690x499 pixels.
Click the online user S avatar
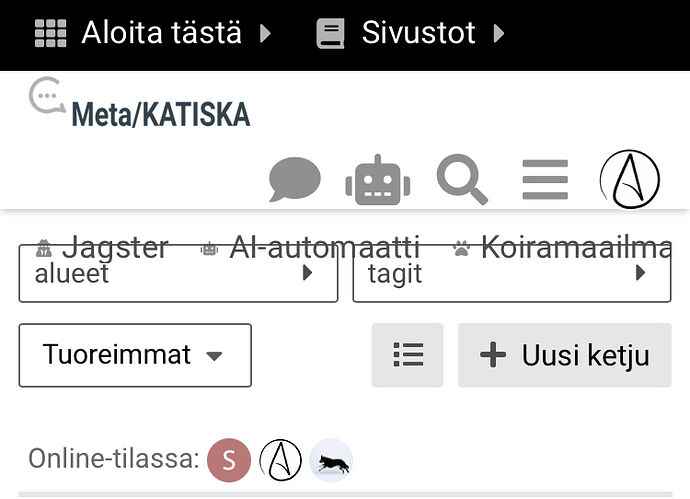click(x=229, y=460)
